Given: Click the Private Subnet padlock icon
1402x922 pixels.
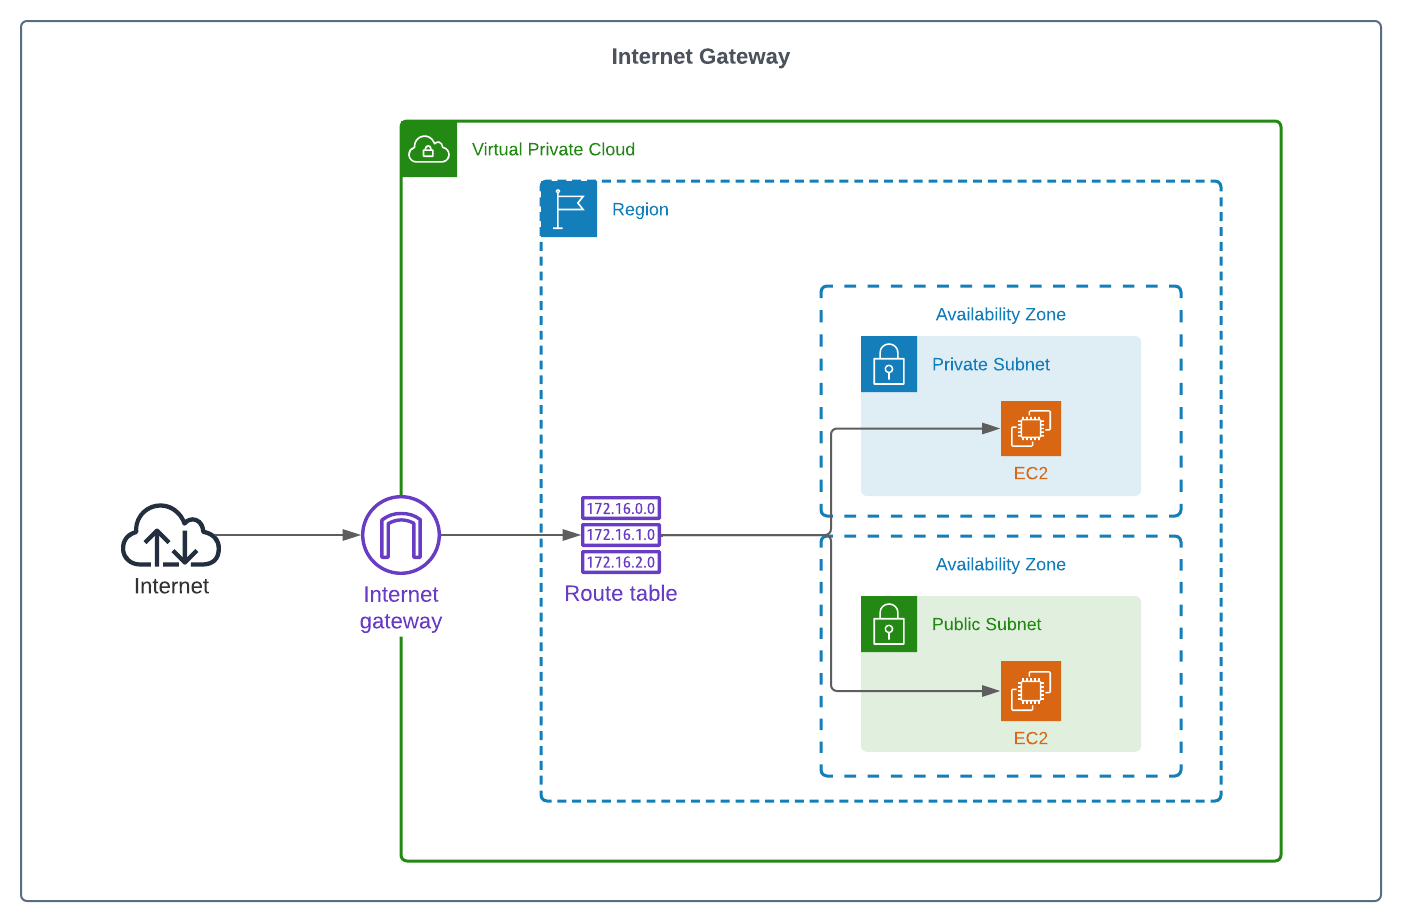Looking at the screenshot, I should [x=889, y=364].
